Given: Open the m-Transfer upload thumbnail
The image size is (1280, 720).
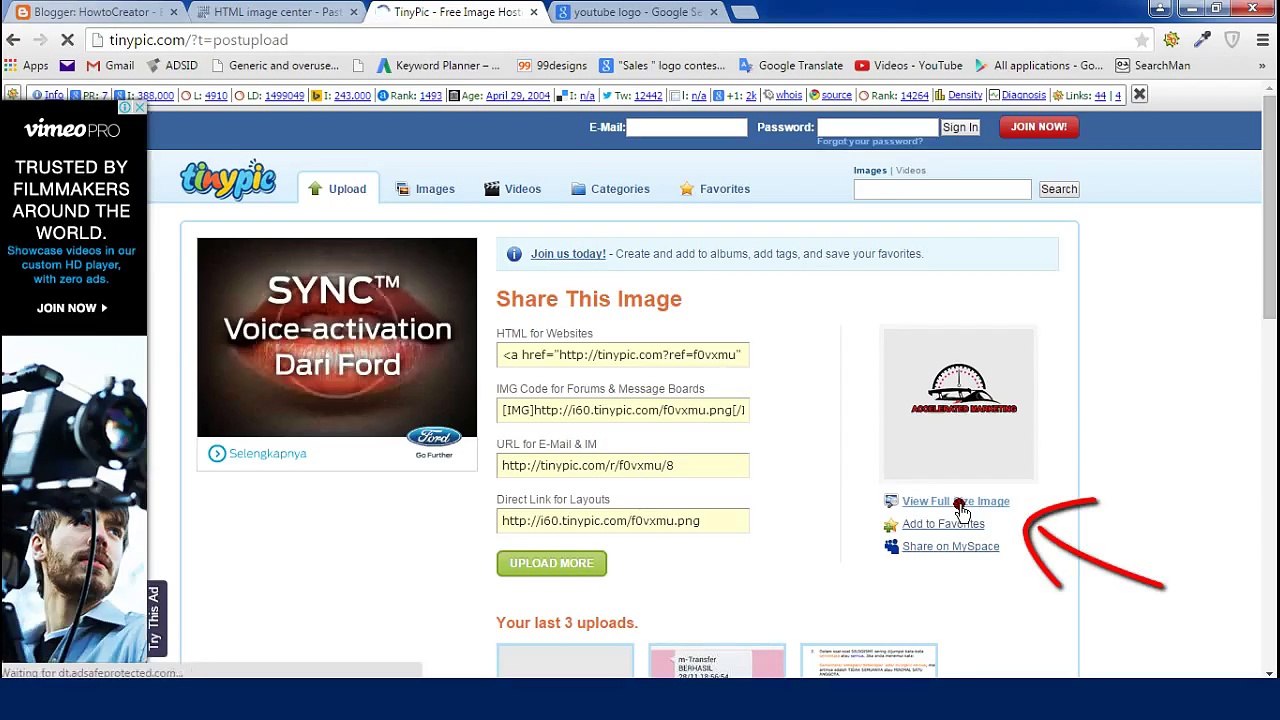Looking at the screenshot, I should [717, 662].
